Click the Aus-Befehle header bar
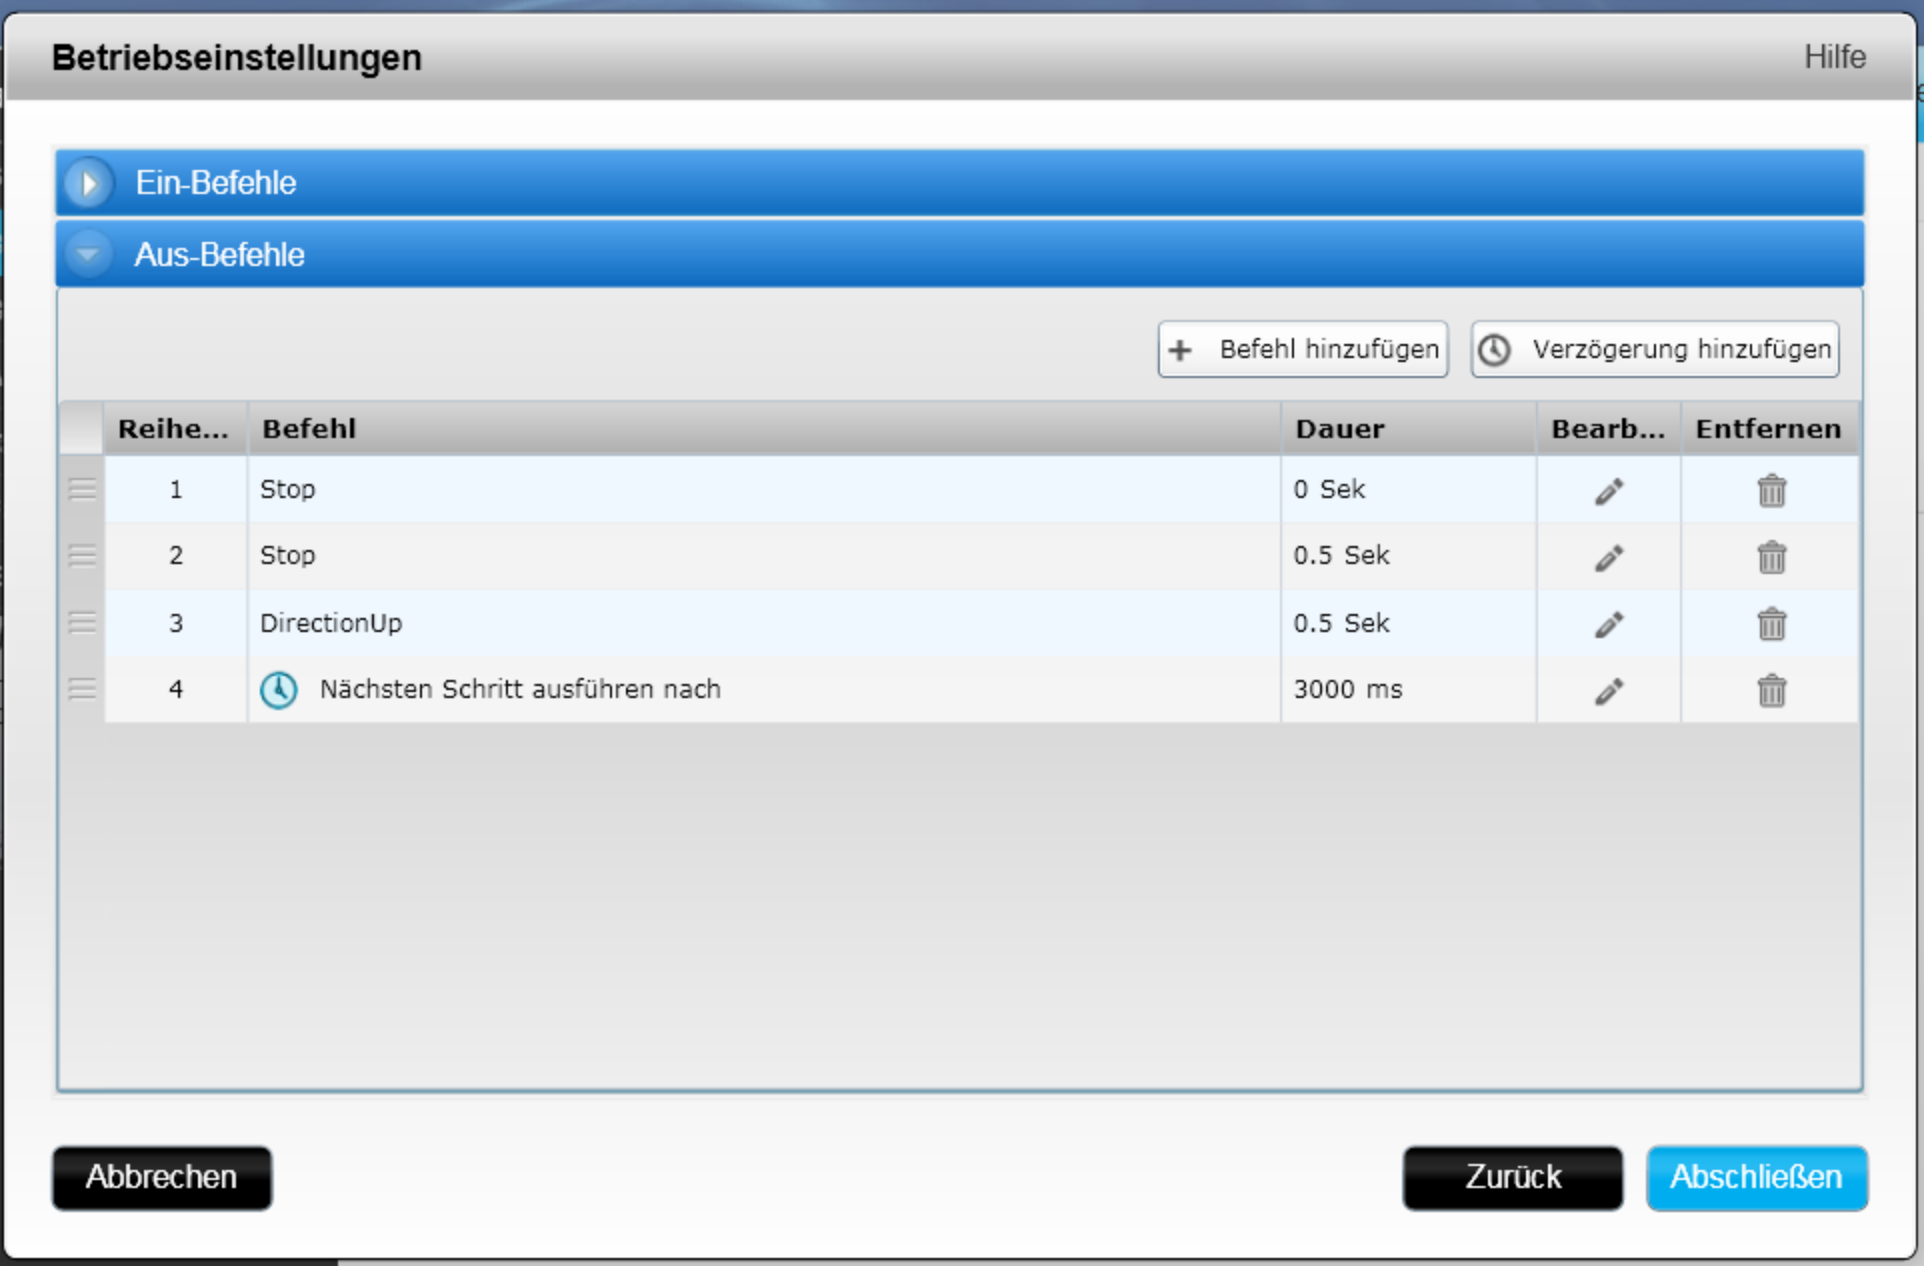This screenshot has height=1266, width=1924. point(960,255)
